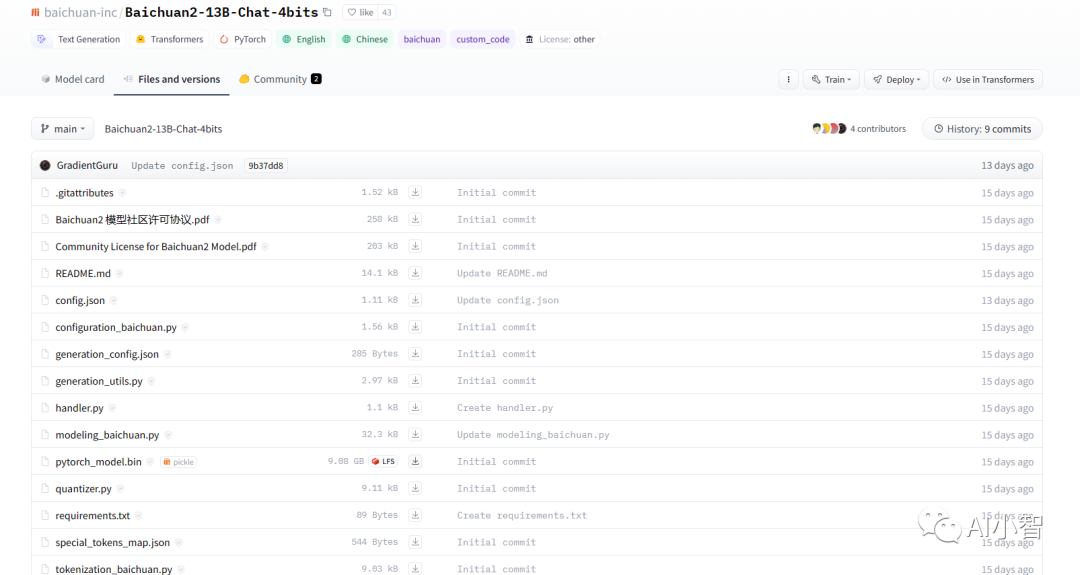Open the .gitattributes file
1080x575 pixels.
[x=84, y=193]
